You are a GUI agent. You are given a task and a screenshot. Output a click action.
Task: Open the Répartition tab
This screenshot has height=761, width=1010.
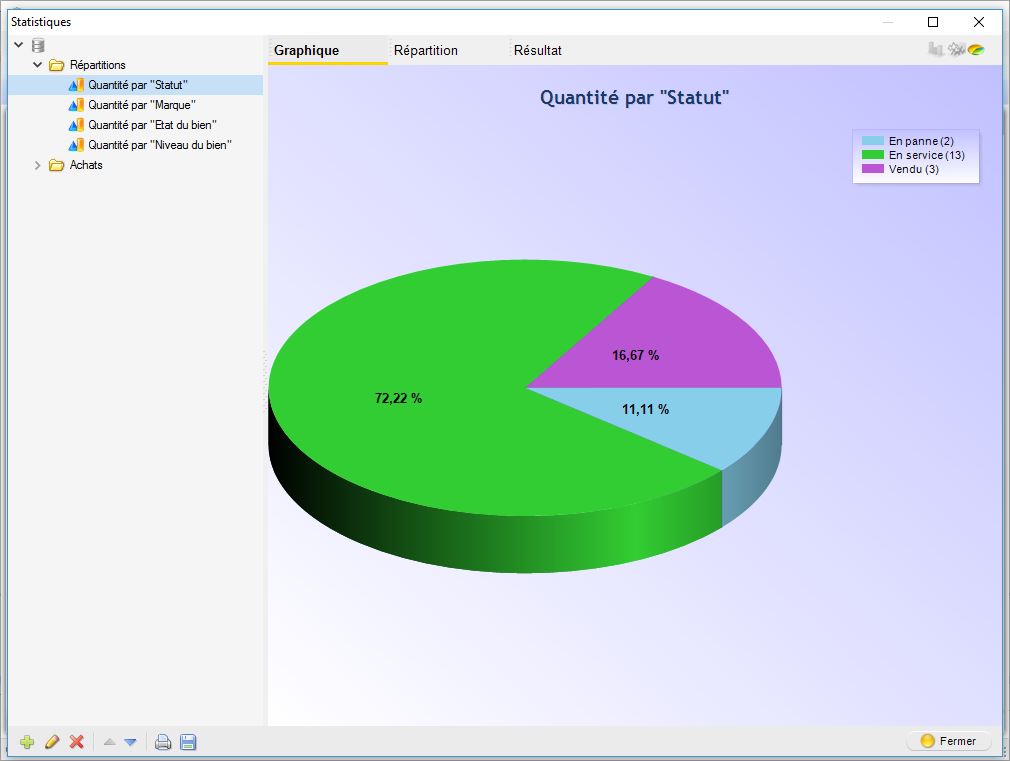coord(425,50)
